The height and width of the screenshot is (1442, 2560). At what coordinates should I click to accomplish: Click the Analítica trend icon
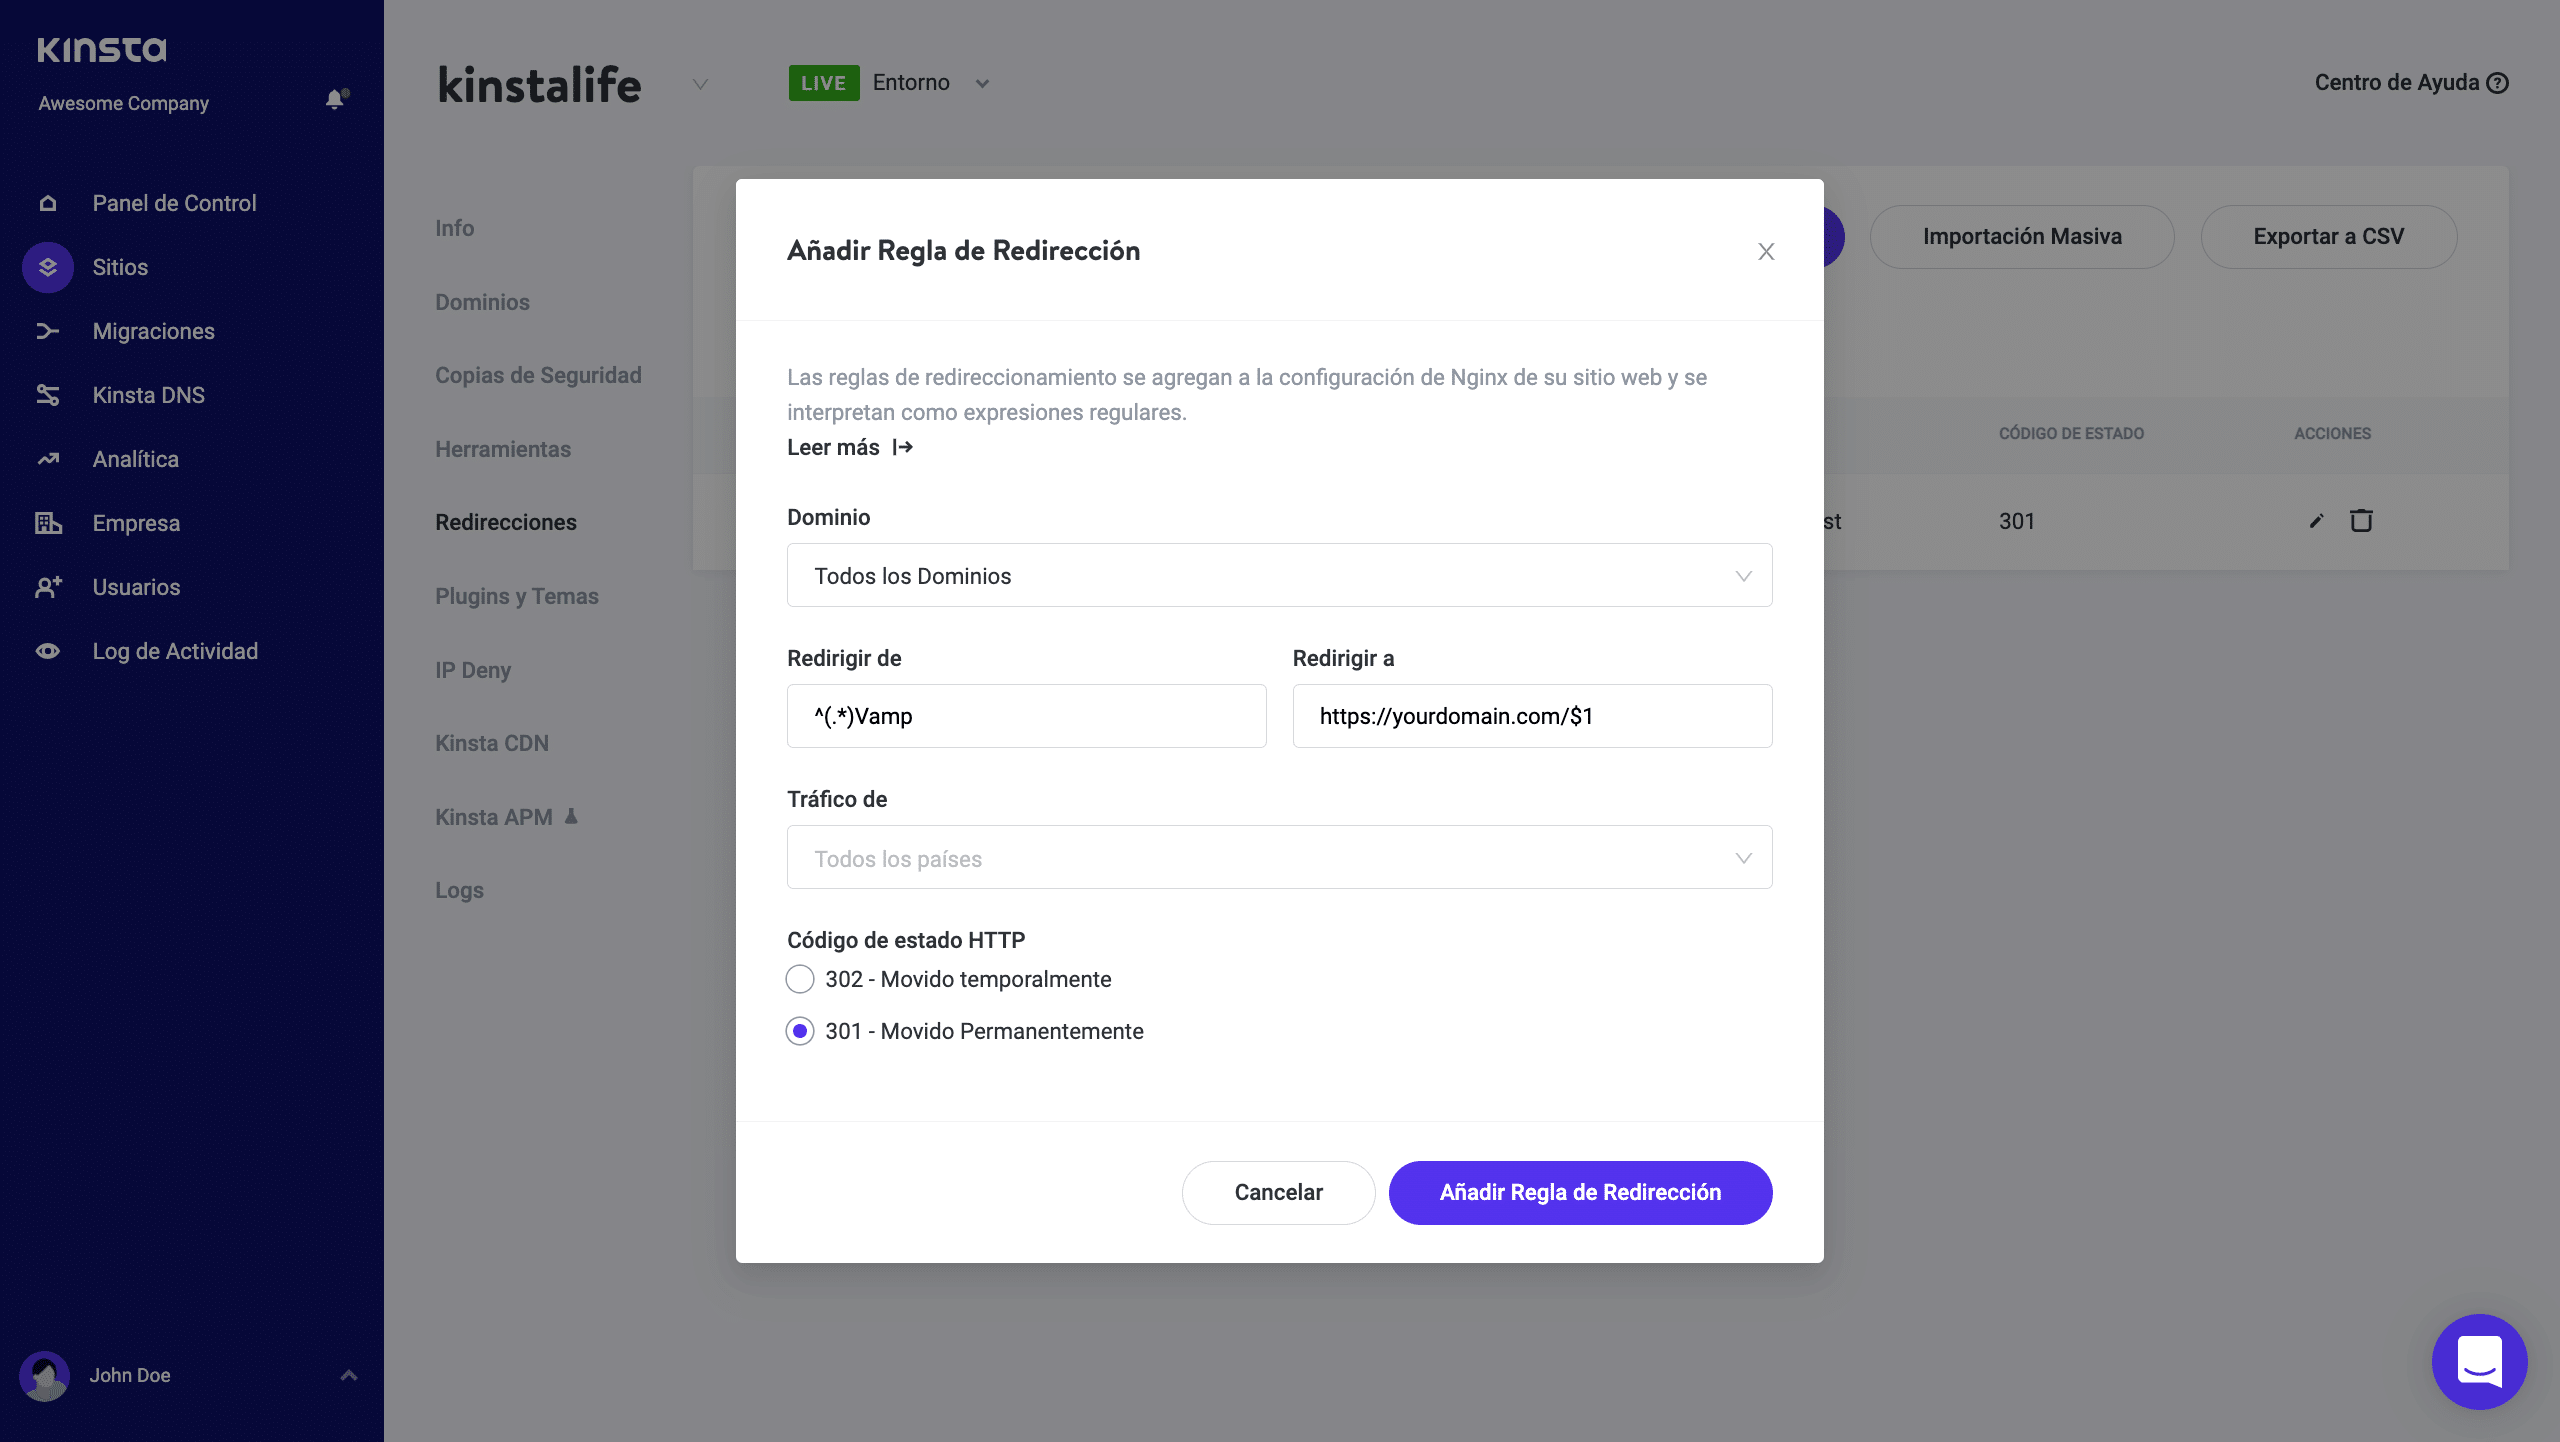coord(48,459)
